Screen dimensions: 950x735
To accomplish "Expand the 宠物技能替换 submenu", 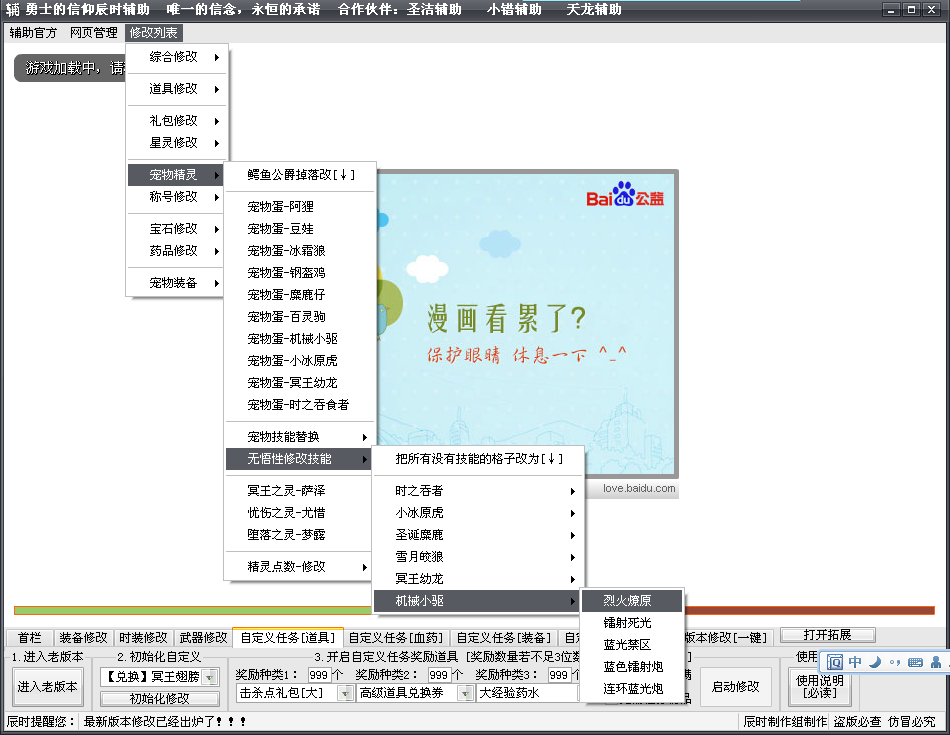I will pyautogui.click(x=299, y=437).
